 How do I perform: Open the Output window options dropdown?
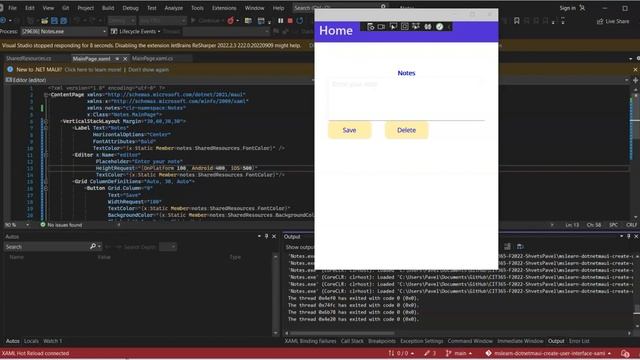click(x=621, y=236)
